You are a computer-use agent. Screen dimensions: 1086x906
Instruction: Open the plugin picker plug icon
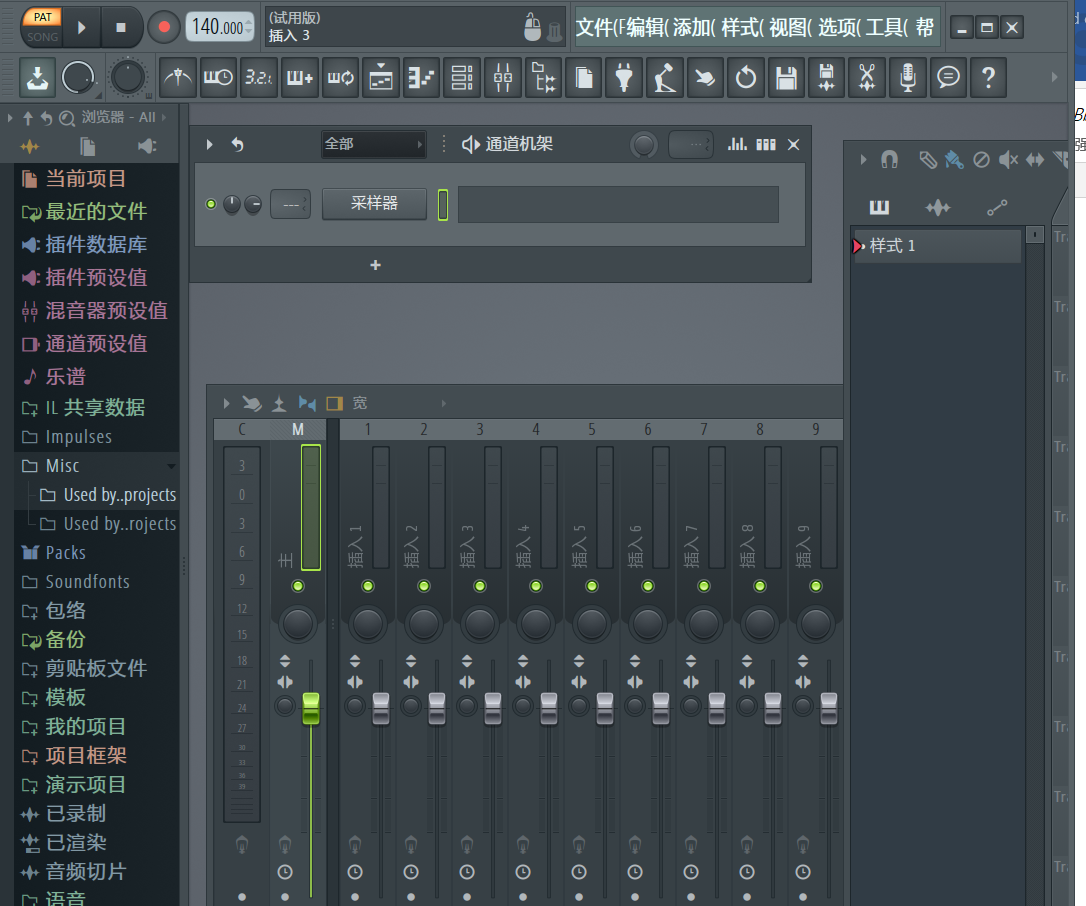[x=624, y=77]
